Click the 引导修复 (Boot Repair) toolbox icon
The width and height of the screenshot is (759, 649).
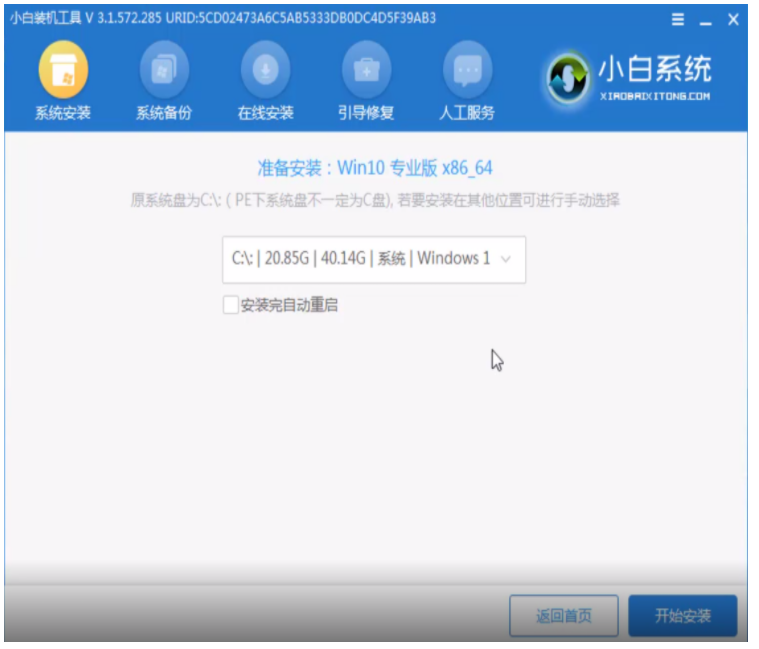(x=366, y=69)
